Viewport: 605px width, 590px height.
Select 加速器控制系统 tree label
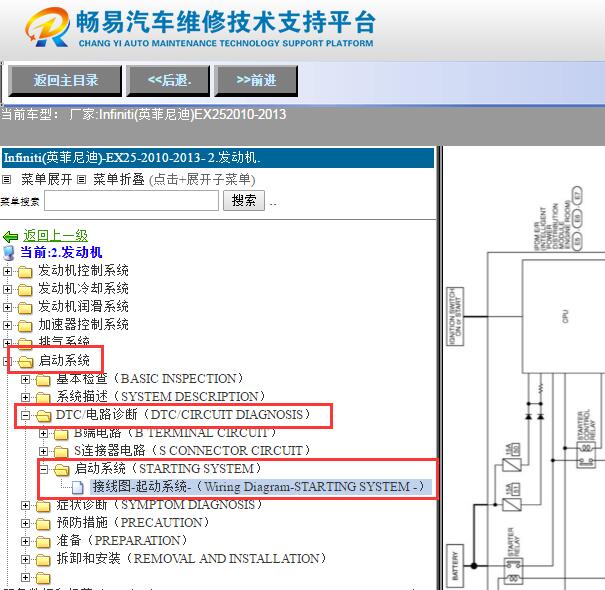[x=83, y=325]
